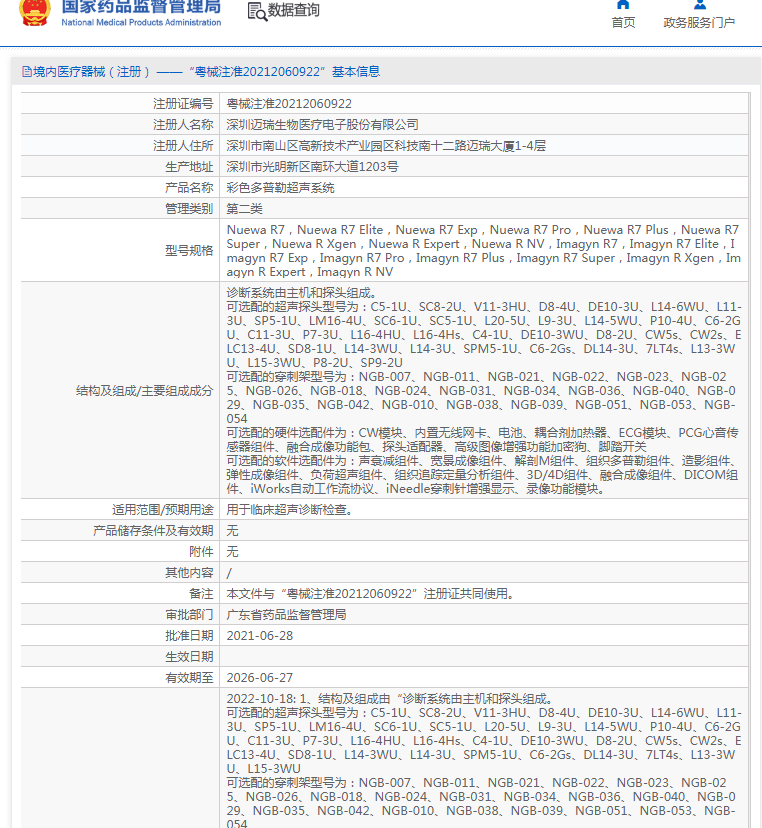The height and width of the screenshot is (828, 762).
Task: Click the 其他内容 label
Action: pos(189,573)
